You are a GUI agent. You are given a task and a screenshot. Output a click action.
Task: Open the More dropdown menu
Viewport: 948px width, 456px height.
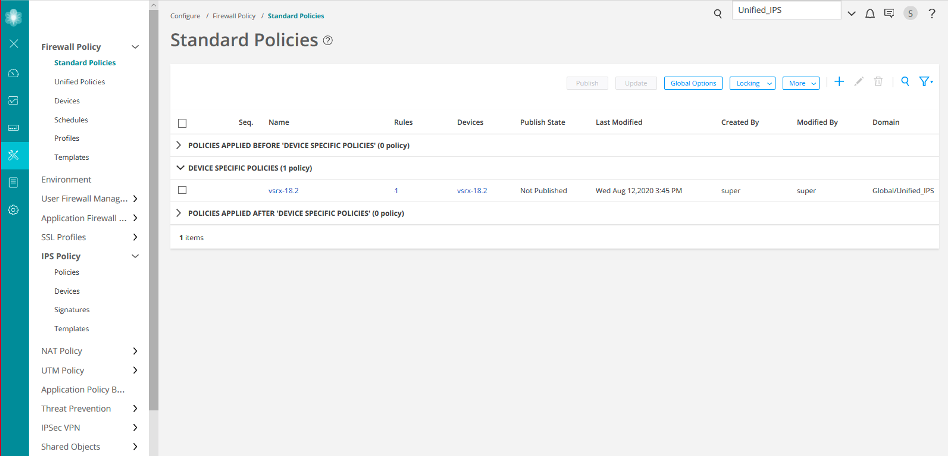click(801, 83)
